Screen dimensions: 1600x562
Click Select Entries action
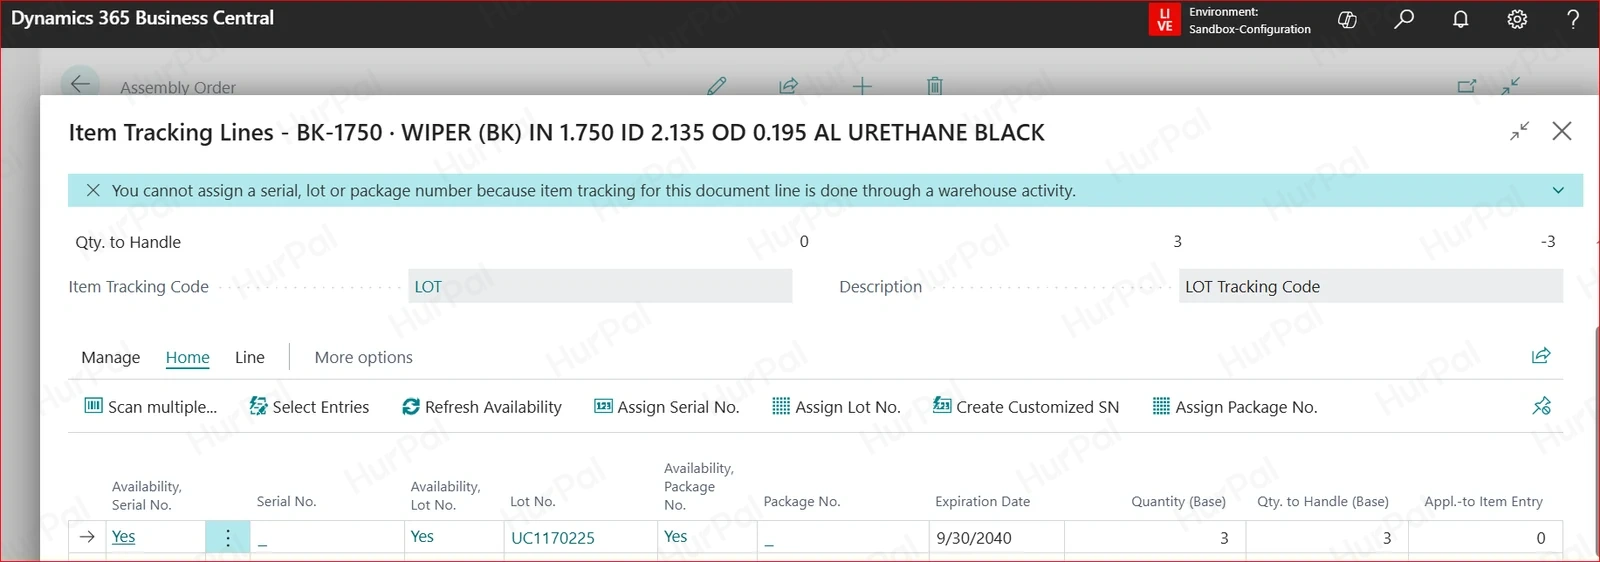tap(309, 407)
